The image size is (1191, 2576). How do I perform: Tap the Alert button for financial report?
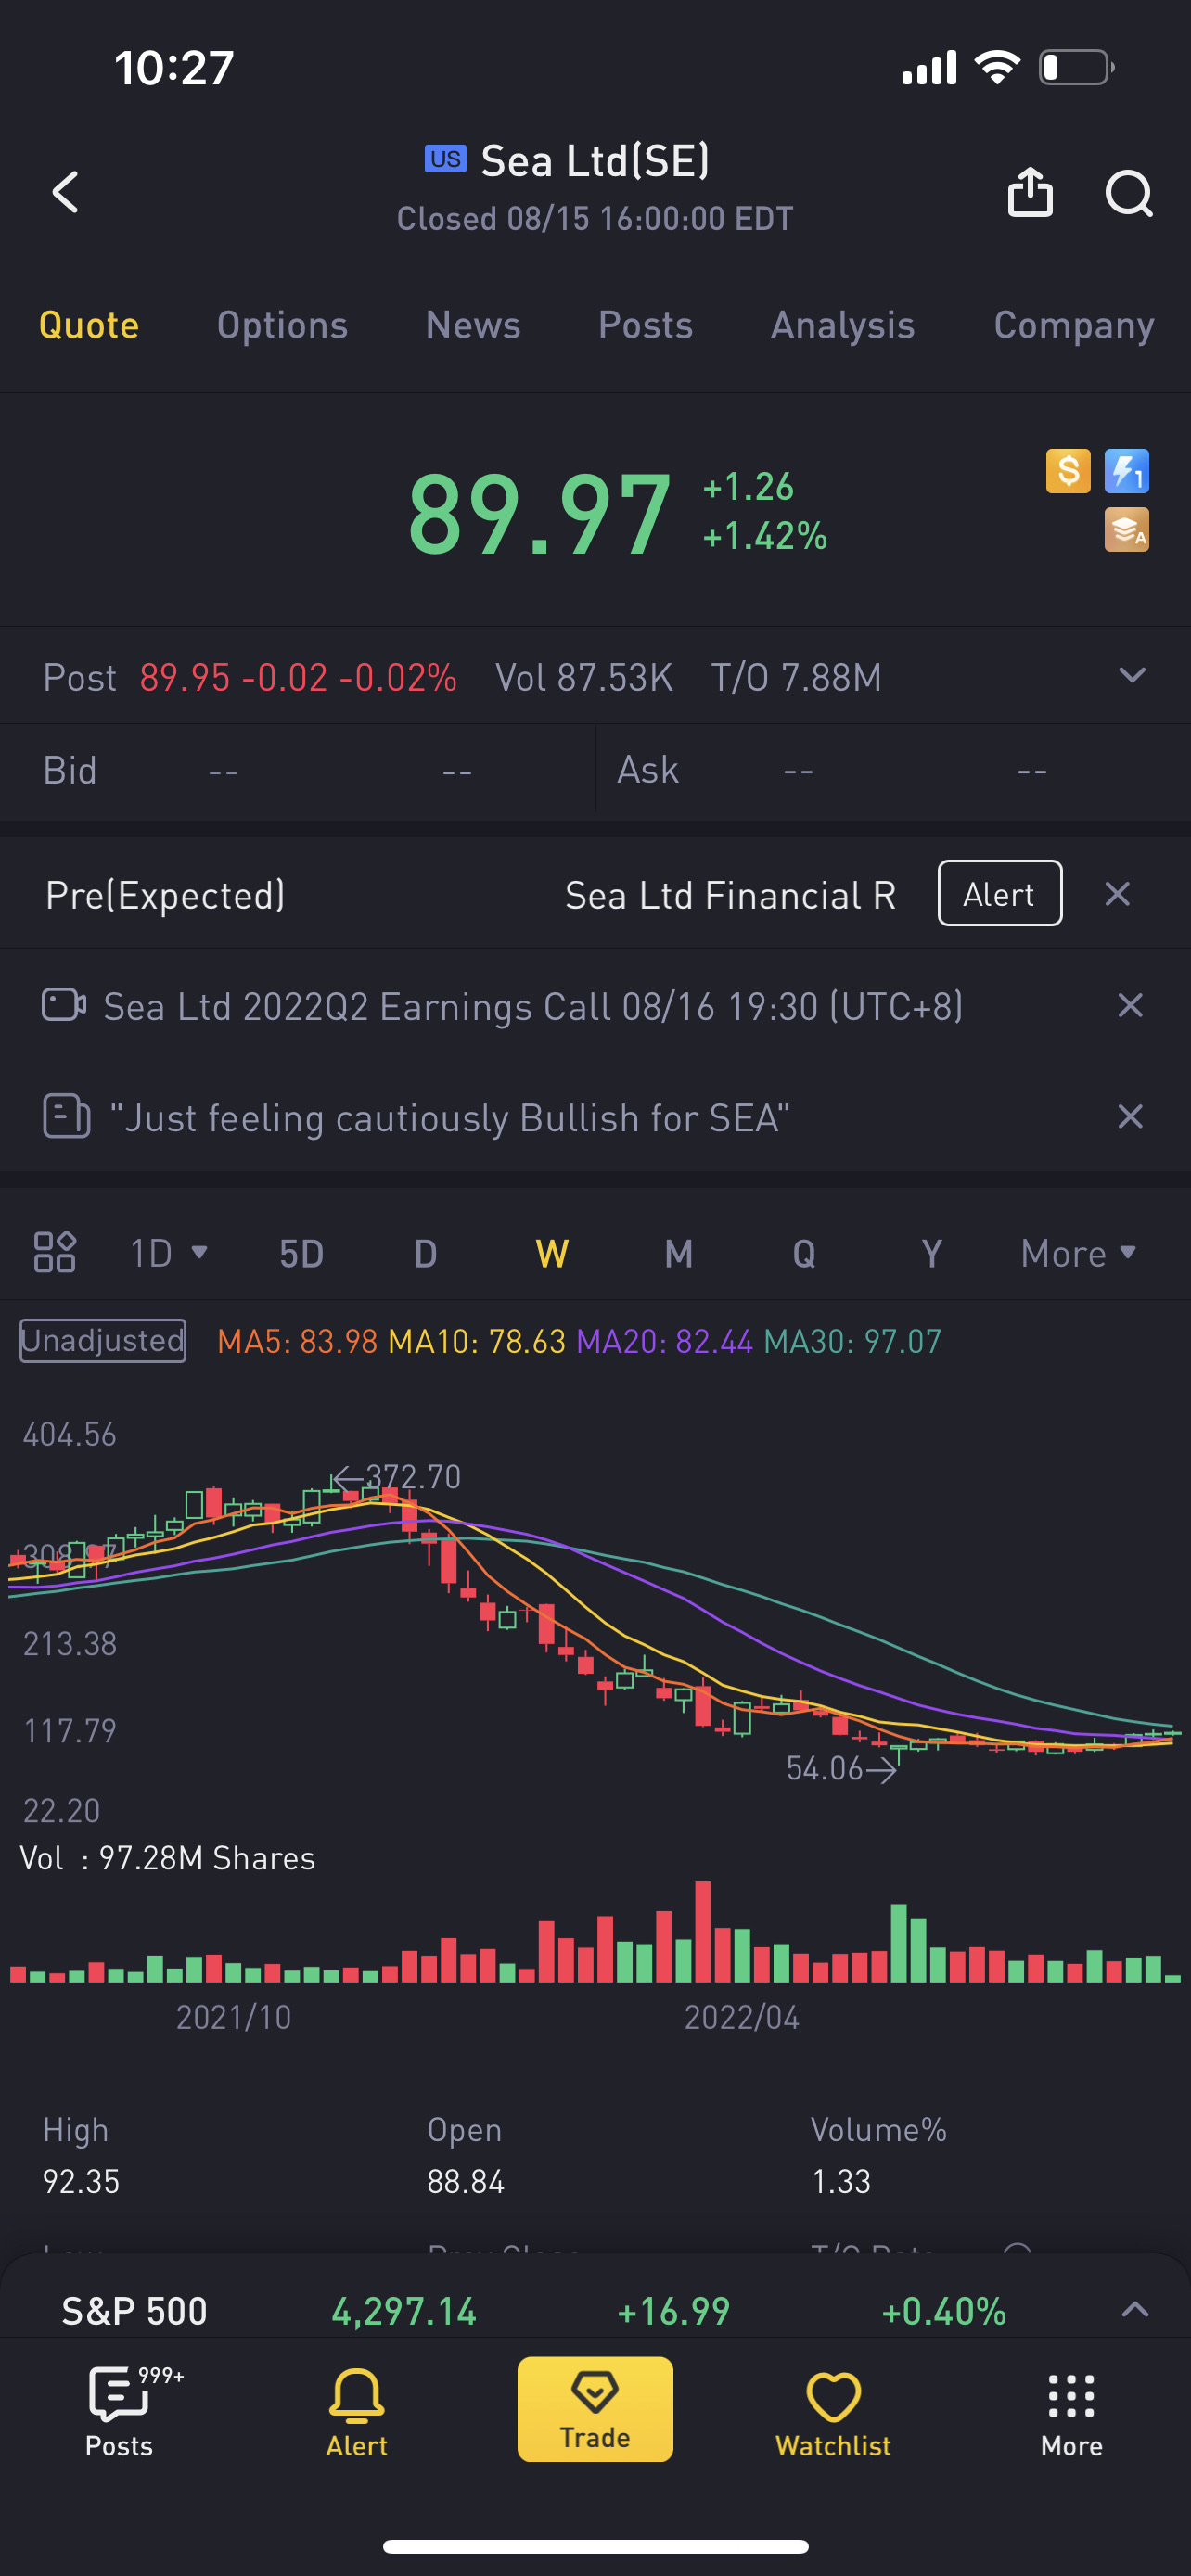[x=999, y=893]
